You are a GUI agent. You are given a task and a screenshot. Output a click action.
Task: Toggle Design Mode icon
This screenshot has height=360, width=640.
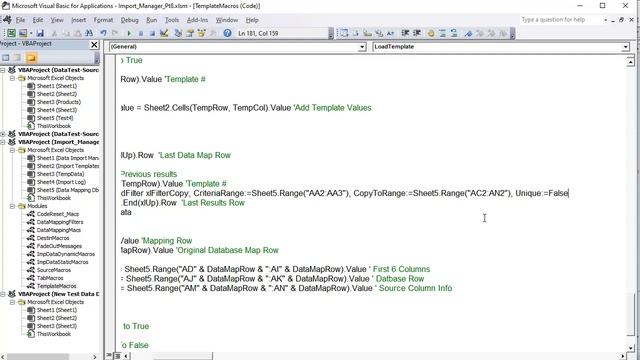click(164, 33)
